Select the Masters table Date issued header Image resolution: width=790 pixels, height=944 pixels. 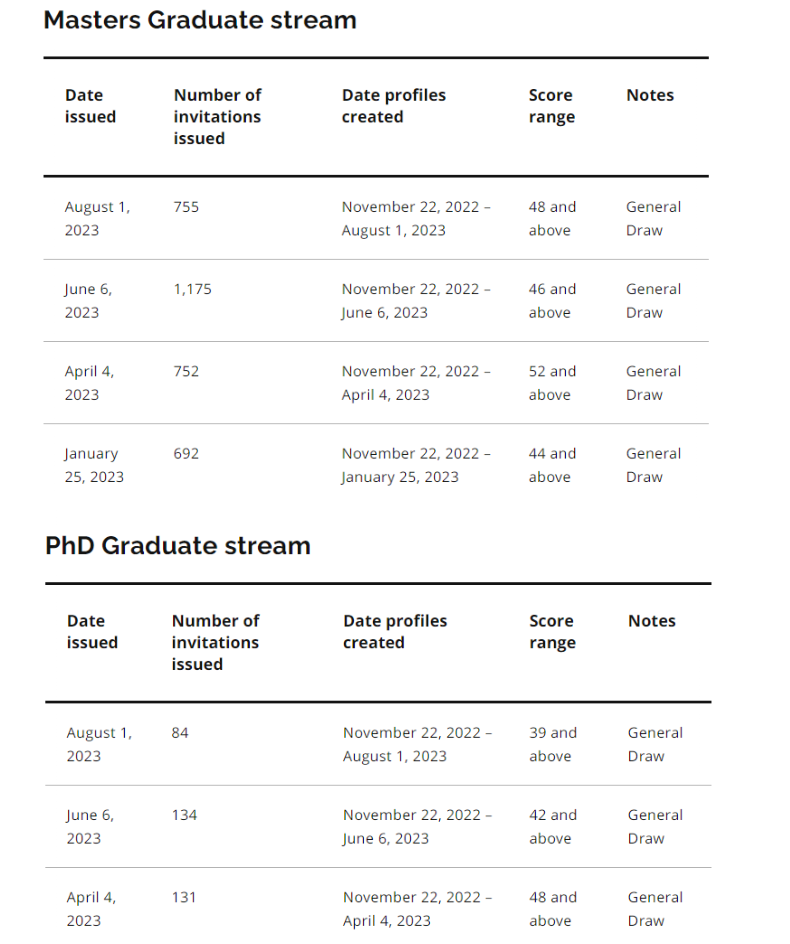(x=90, y=106)
